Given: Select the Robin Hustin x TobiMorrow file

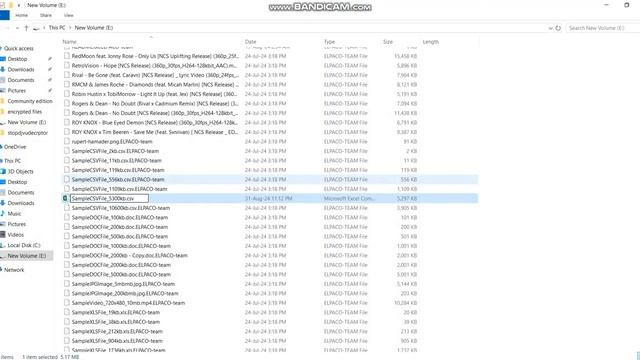Looking at the screenshot, I should click(154, 94).
